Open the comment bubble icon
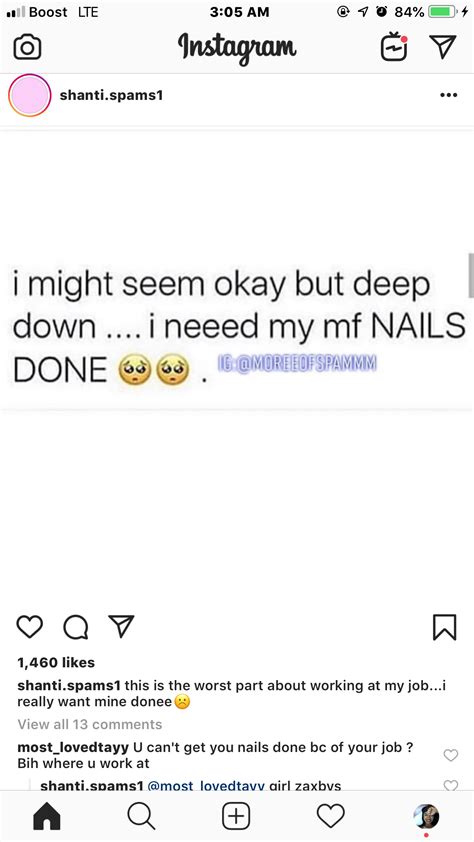The height and width of the screenshot is (842, 474). click(x=76, y=627)
